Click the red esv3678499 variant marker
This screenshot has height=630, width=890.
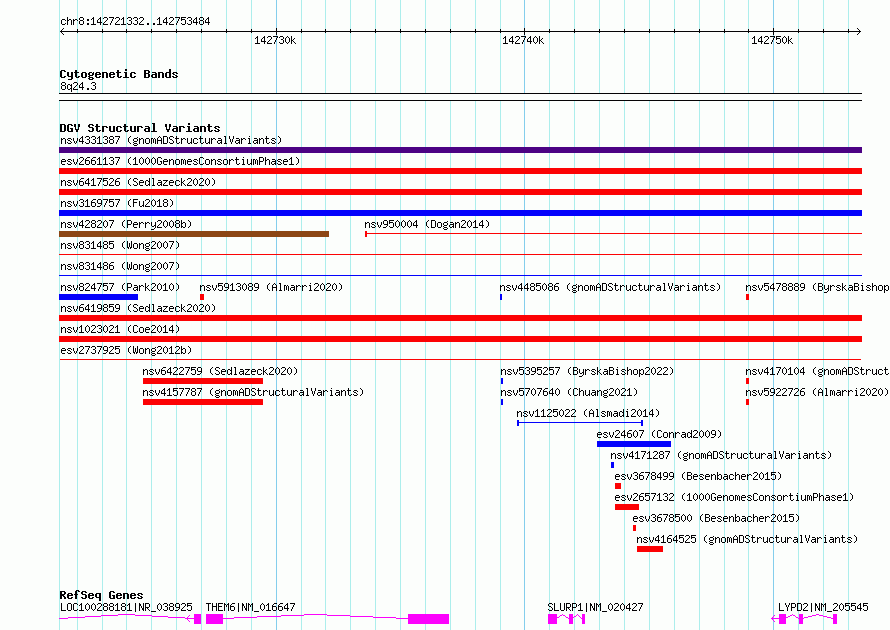(618, 486)
